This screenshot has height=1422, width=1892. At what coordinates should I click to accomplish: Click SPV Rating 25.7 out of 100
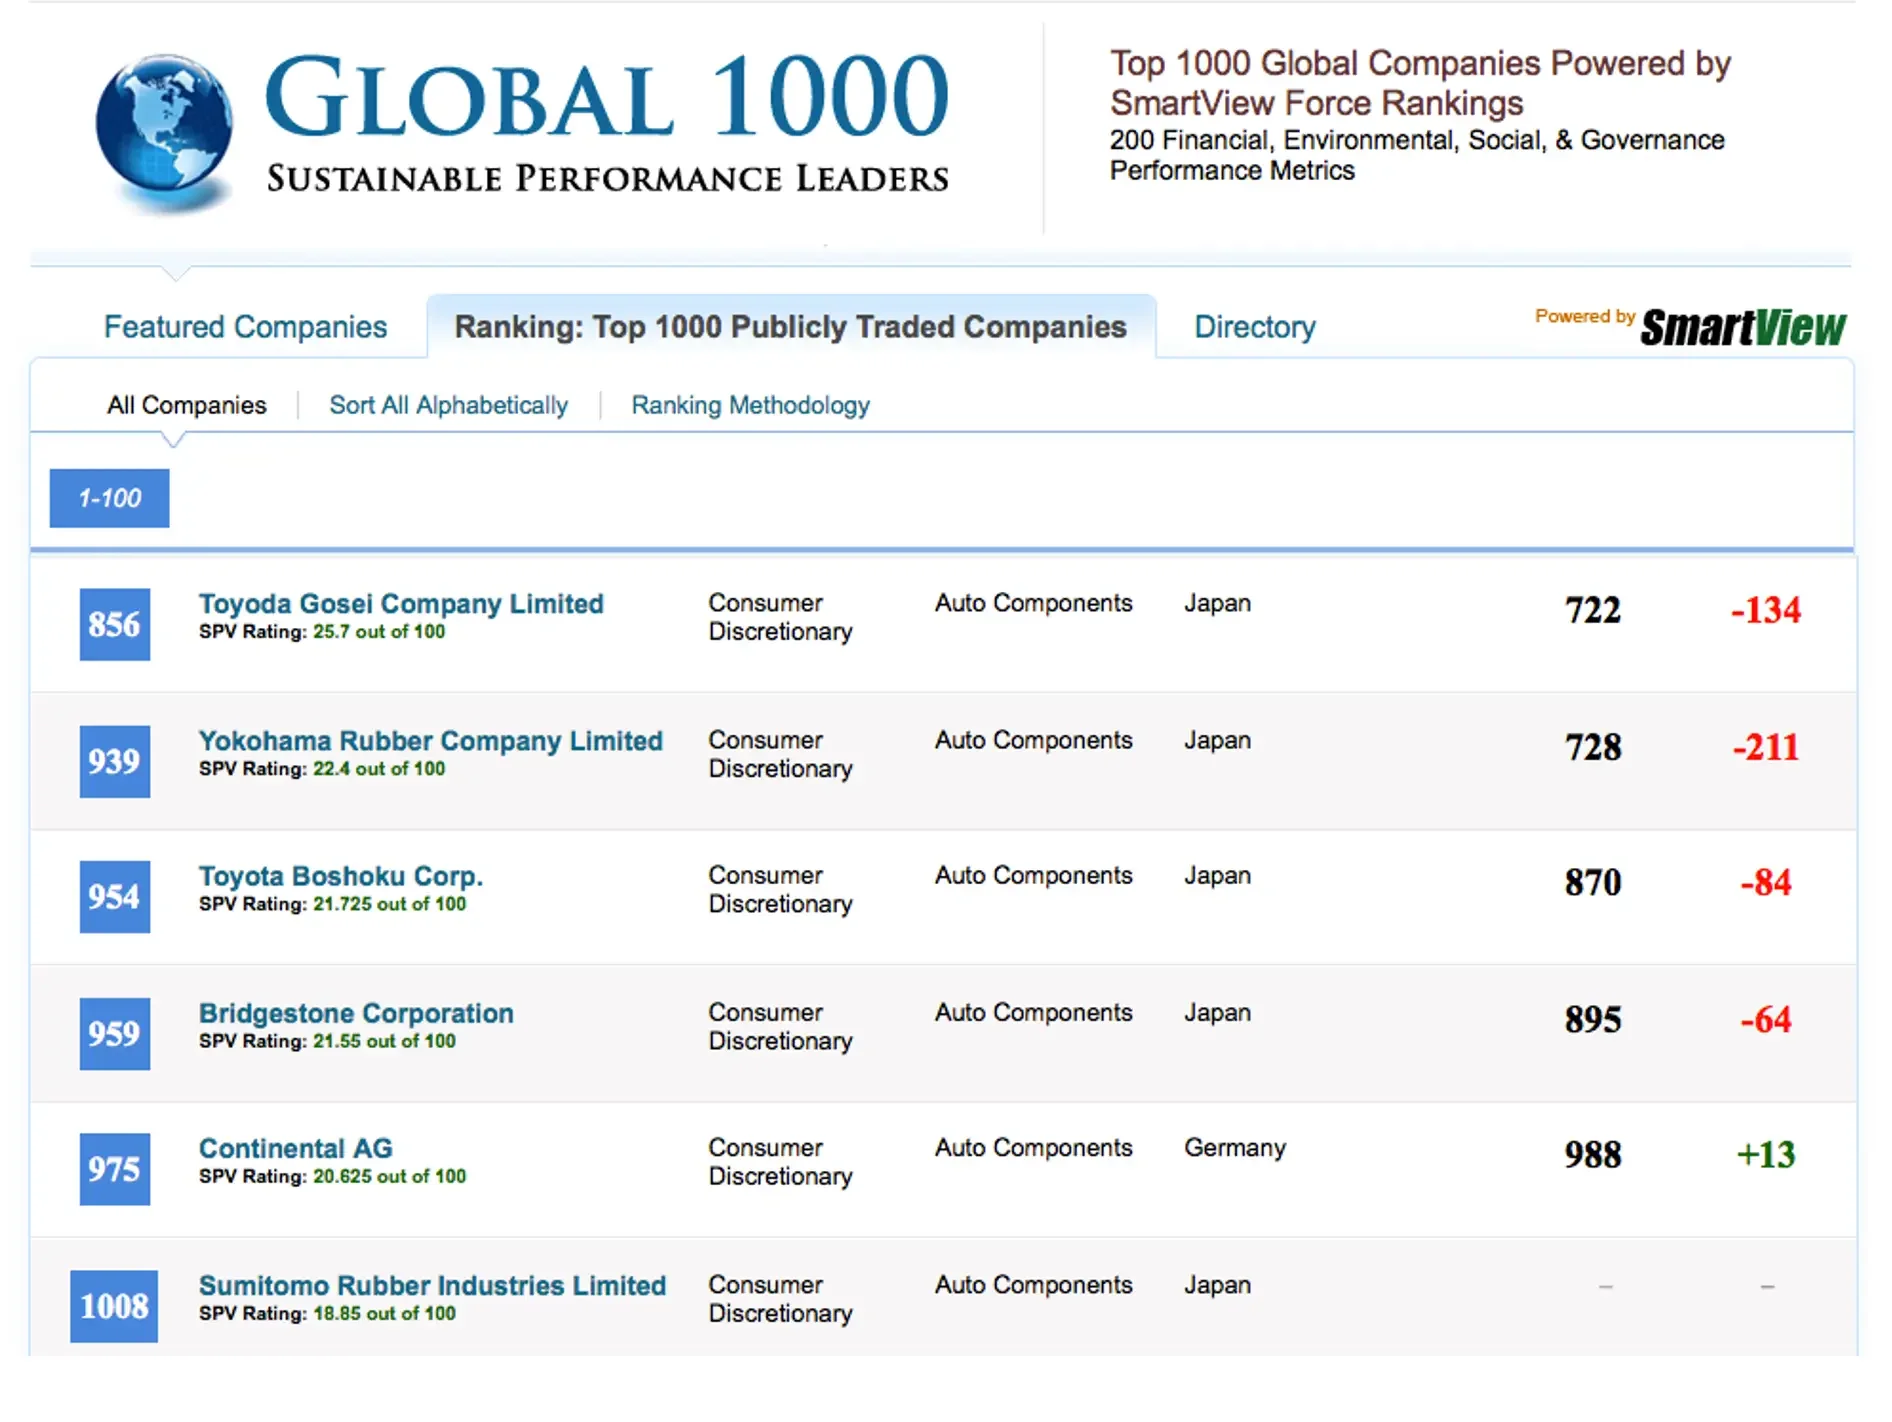click(x=322, y=632)
